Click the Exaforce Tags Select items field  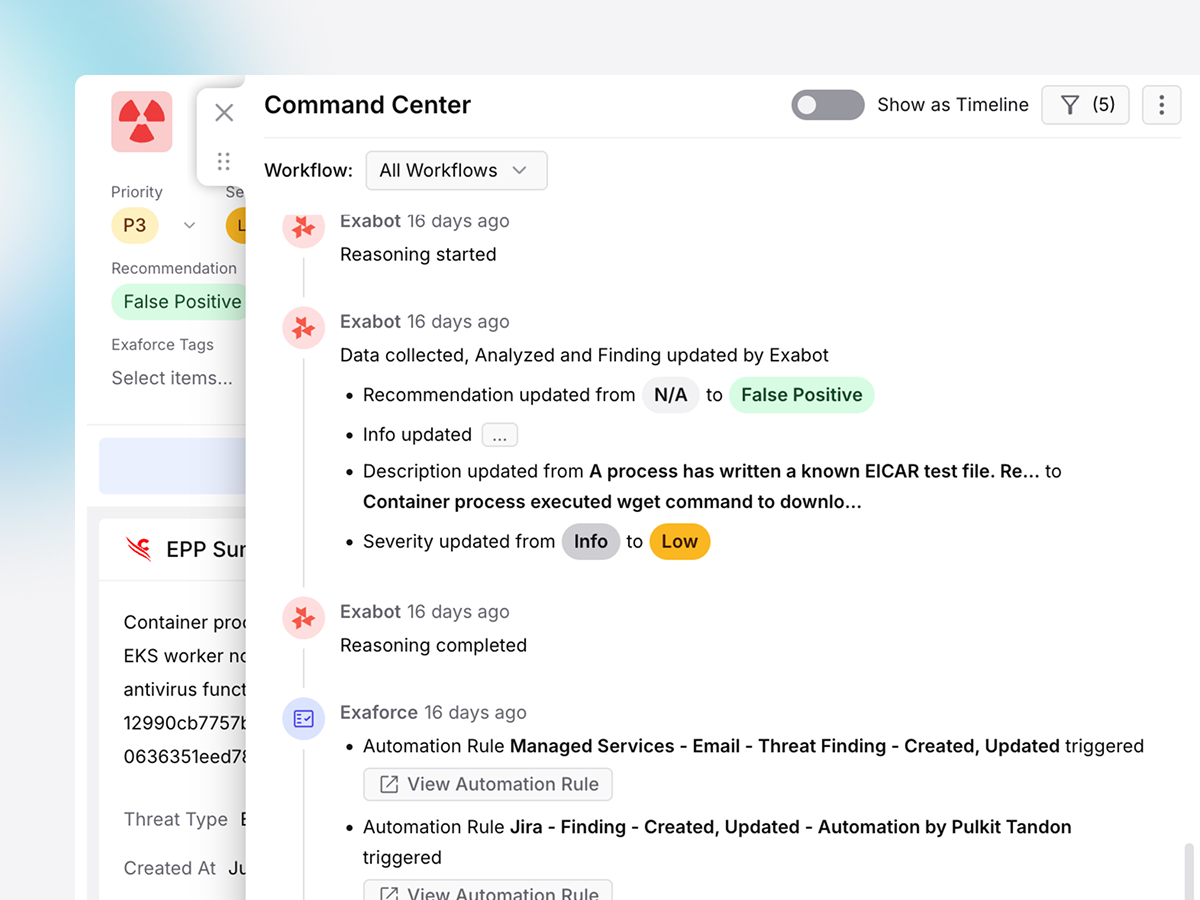click(x=172, y=378)
